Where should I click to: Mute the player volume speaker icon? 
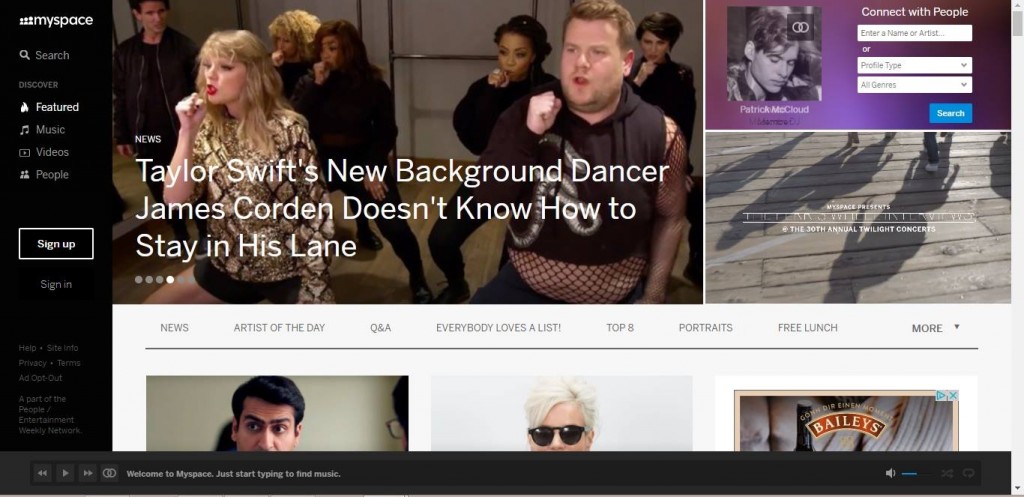pos(891,473)
